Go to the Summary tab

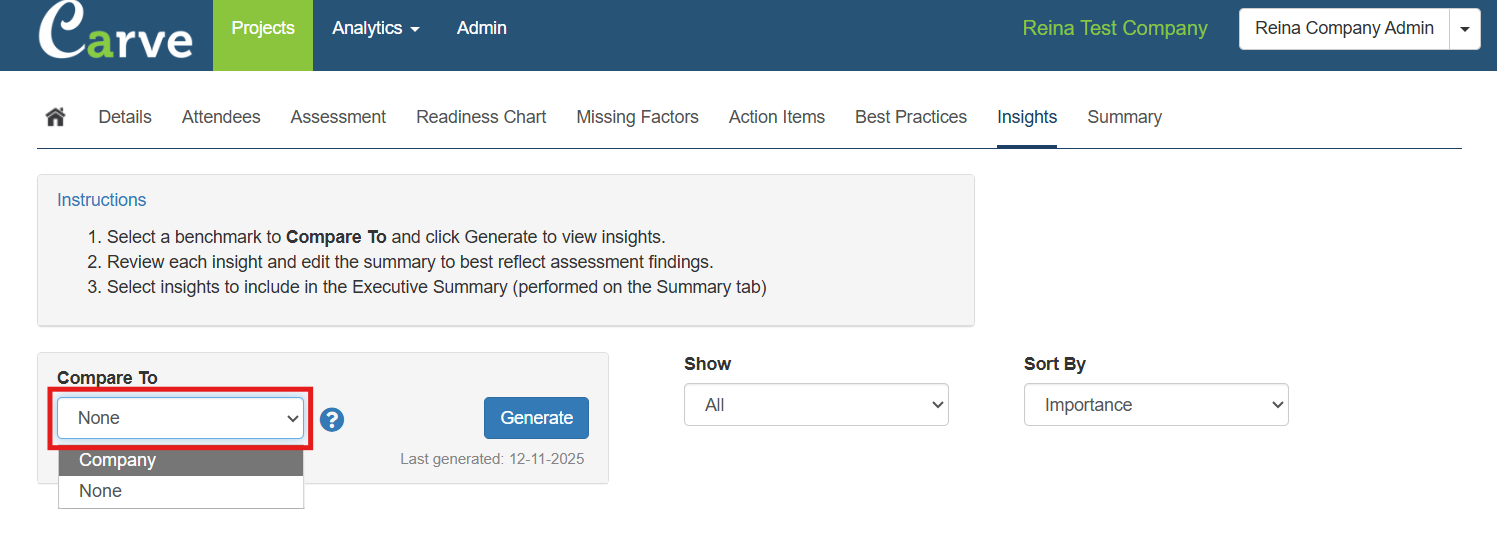(x=1124, y=117)
